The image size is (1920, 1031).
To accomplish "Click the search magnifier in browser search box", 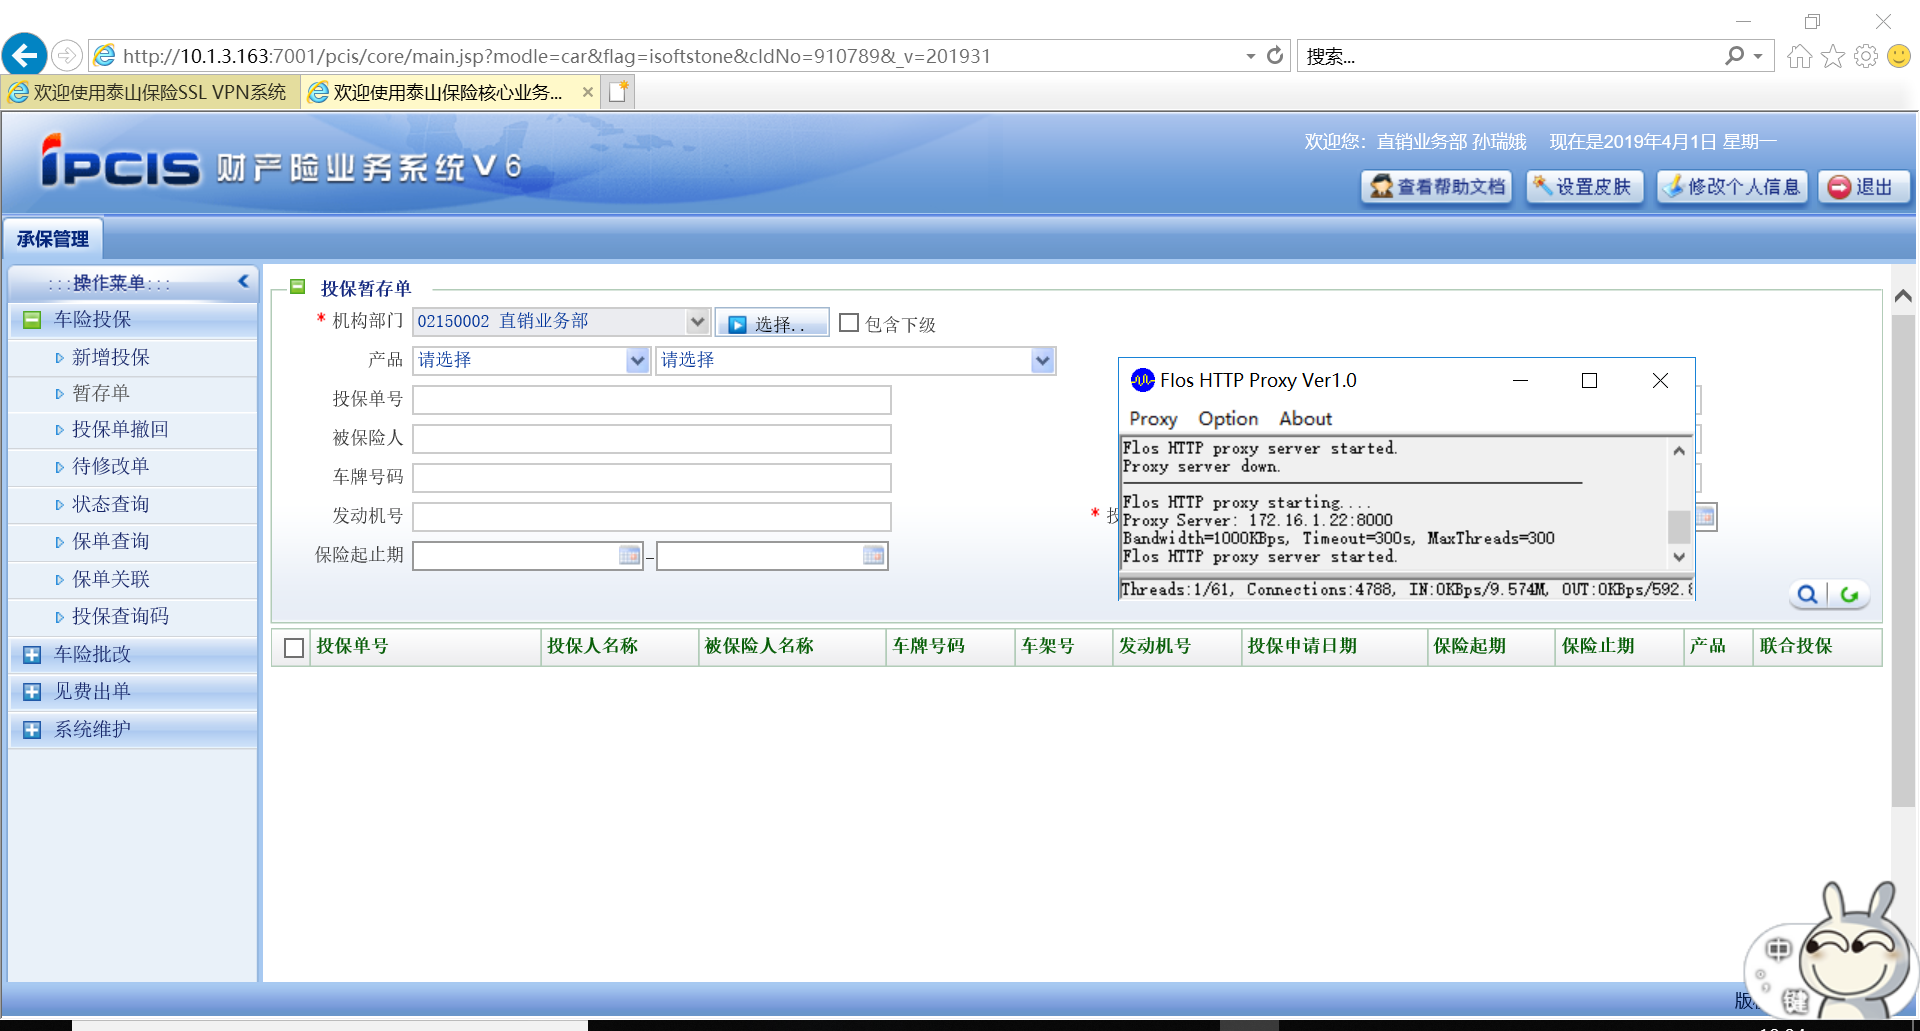I will (x=1734, y=56).
